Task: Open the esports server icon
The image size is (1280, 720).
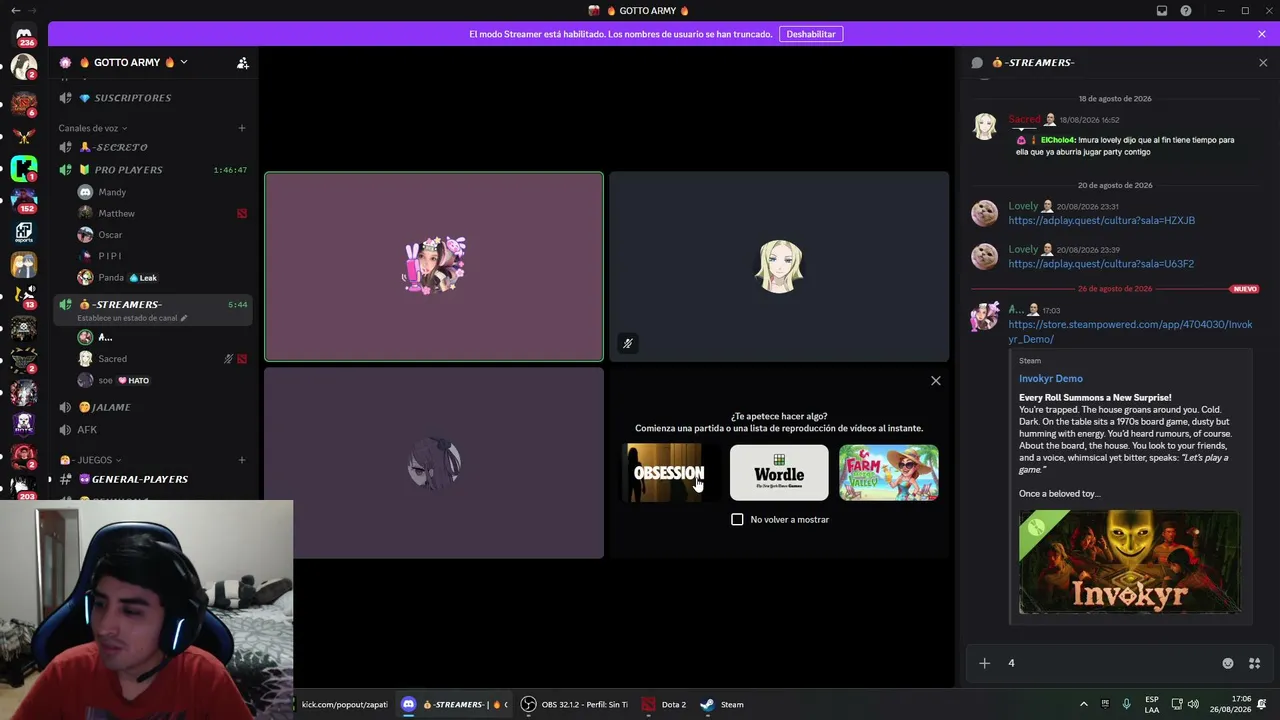Action: (x=24, y=233)
